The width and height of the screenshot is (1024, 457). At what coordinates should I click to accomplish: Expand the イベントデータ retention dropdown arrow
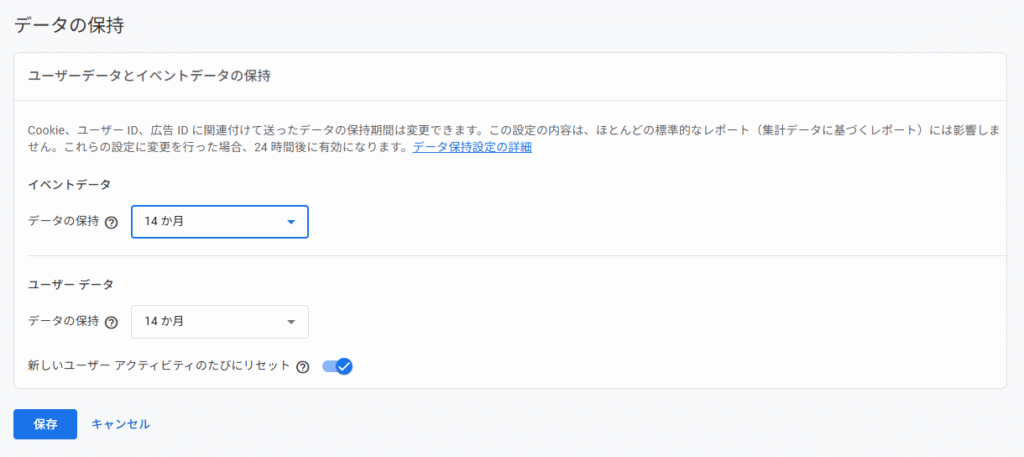(291, 222)
